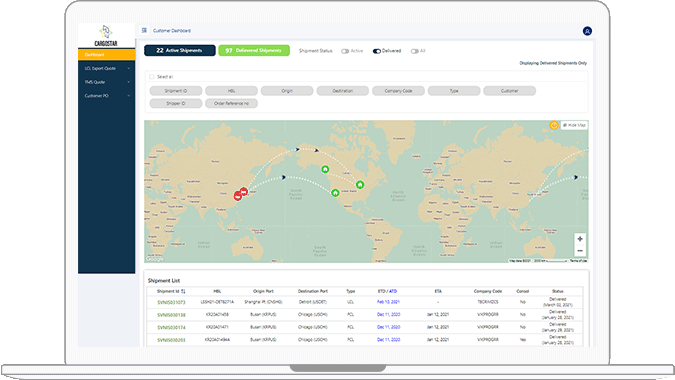Click 'Displaying Delivered Shipments Only' text

click(x=553, y=63)
